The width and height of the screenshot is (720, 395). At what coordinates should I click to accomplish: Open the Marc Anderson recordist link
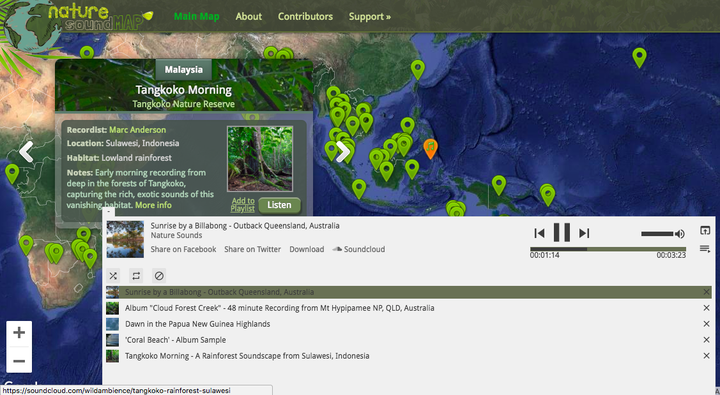tap(137, 130)
